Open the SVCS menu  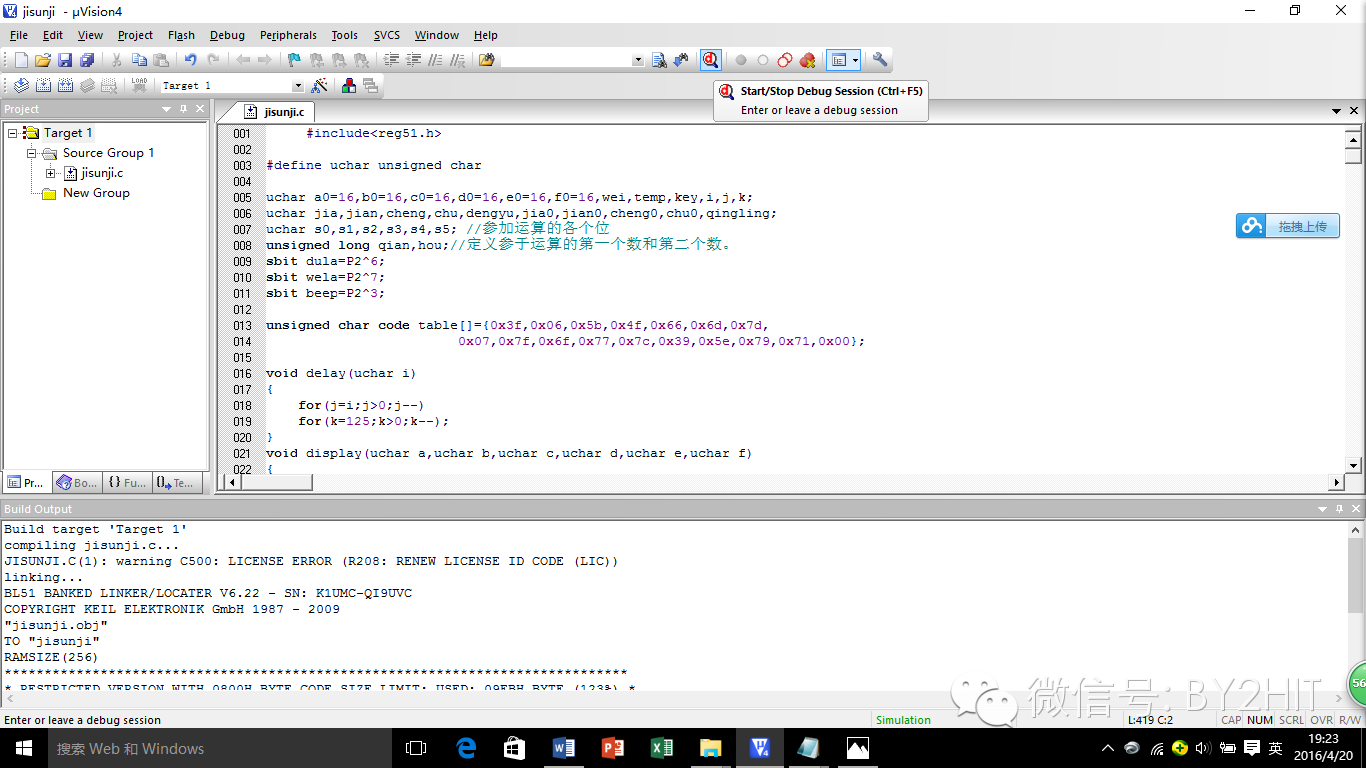tap(387, 35)
